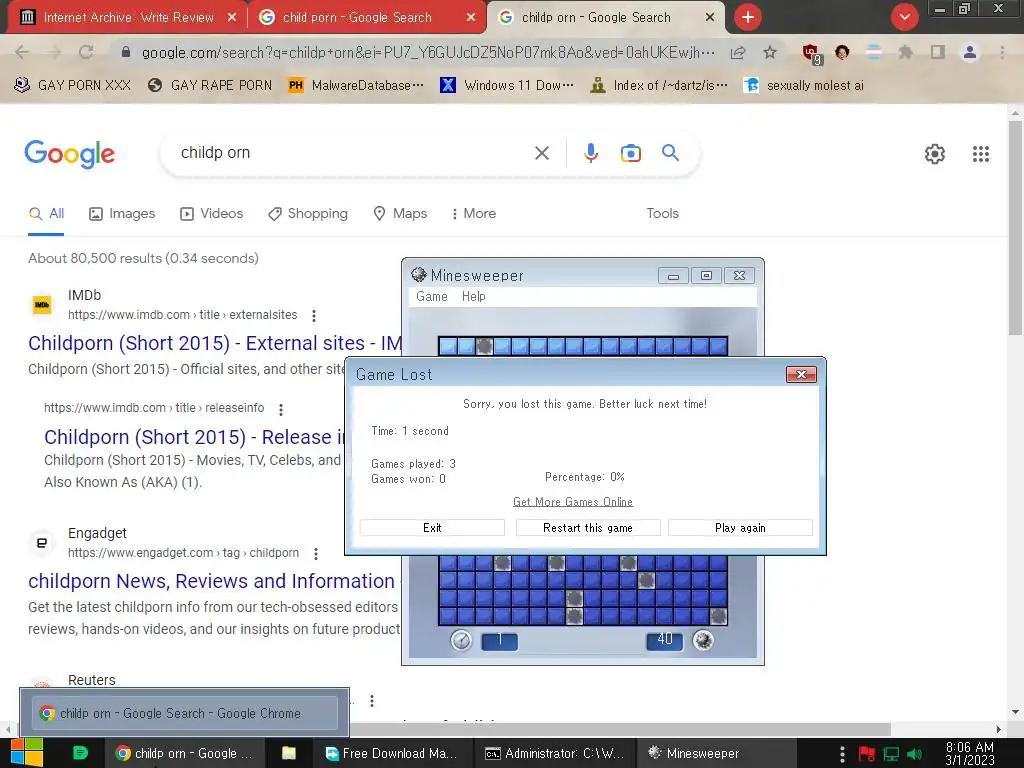1024x768 pixels.
Task: Click the Minesweeper window title icon
Action: click(419, 275)
